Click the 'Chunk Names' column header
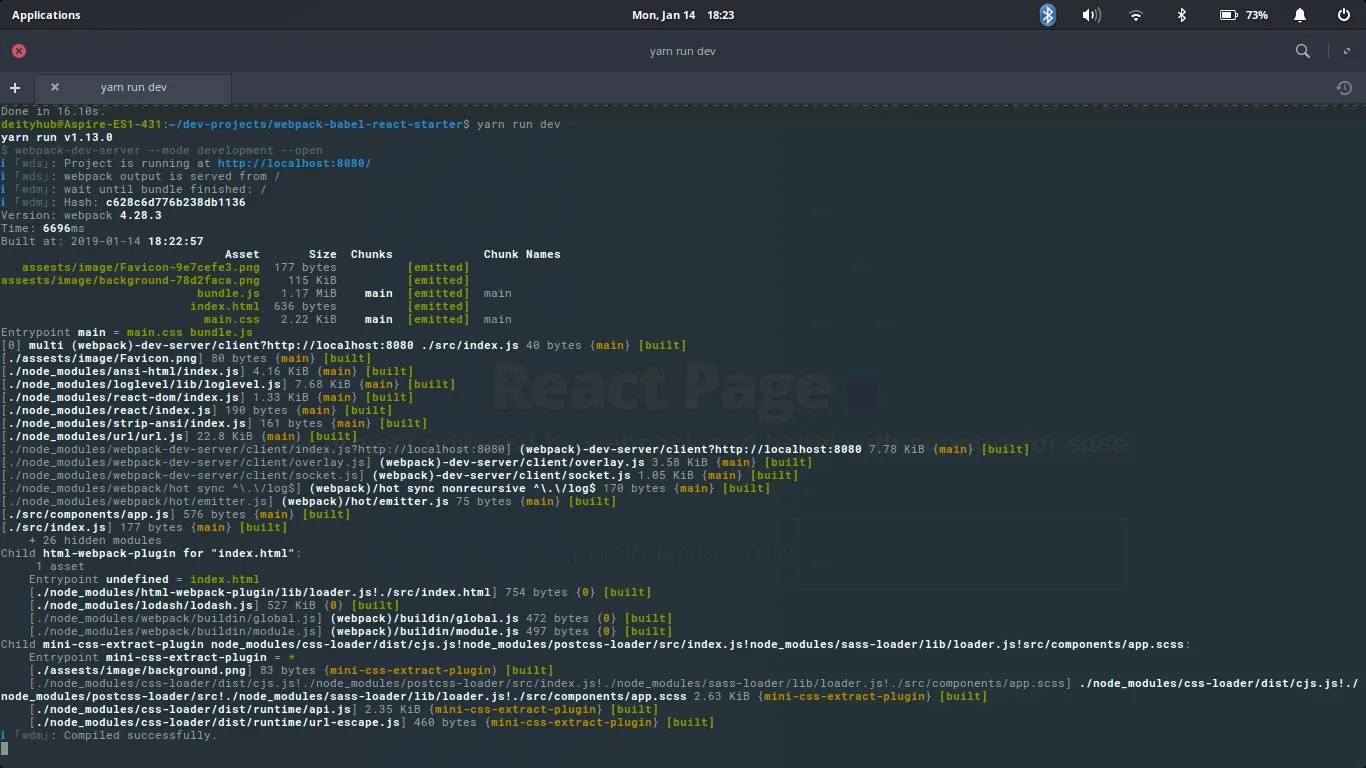Viewport: 1366px width, 768px height. coord(522,254)
